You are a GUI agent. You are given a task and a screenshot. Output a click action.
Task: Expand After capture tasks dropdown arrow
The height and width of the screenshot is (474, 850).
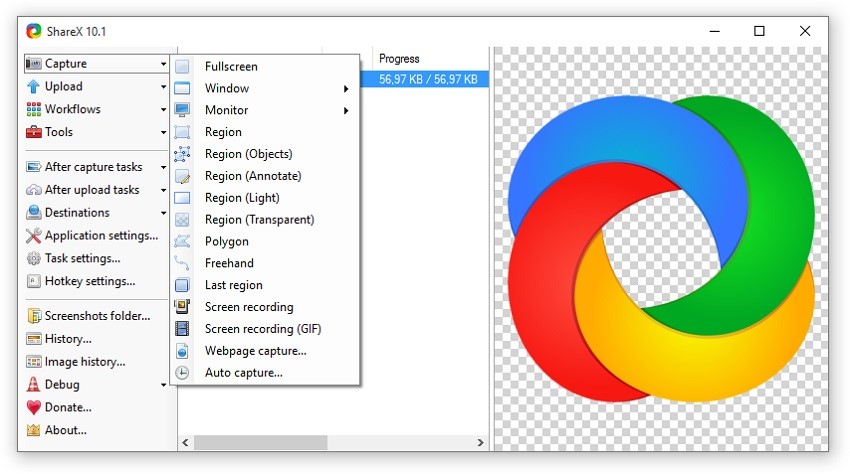tap(163, 168)
